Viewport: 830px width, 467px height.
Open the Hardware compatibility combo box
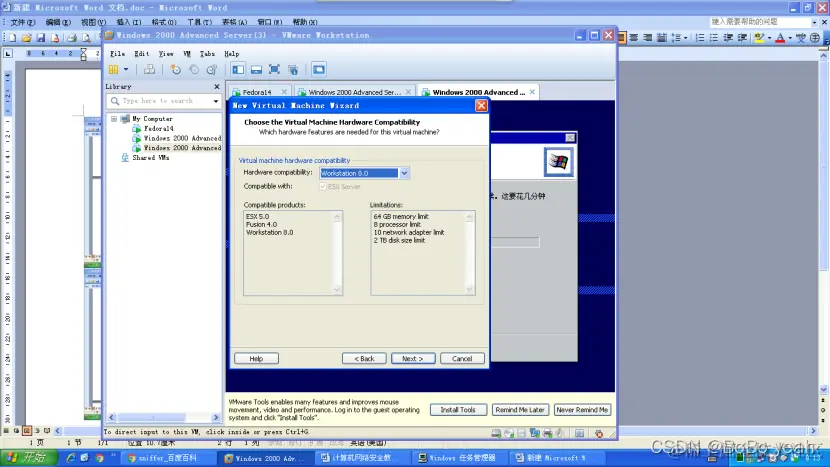coord(364,173)
